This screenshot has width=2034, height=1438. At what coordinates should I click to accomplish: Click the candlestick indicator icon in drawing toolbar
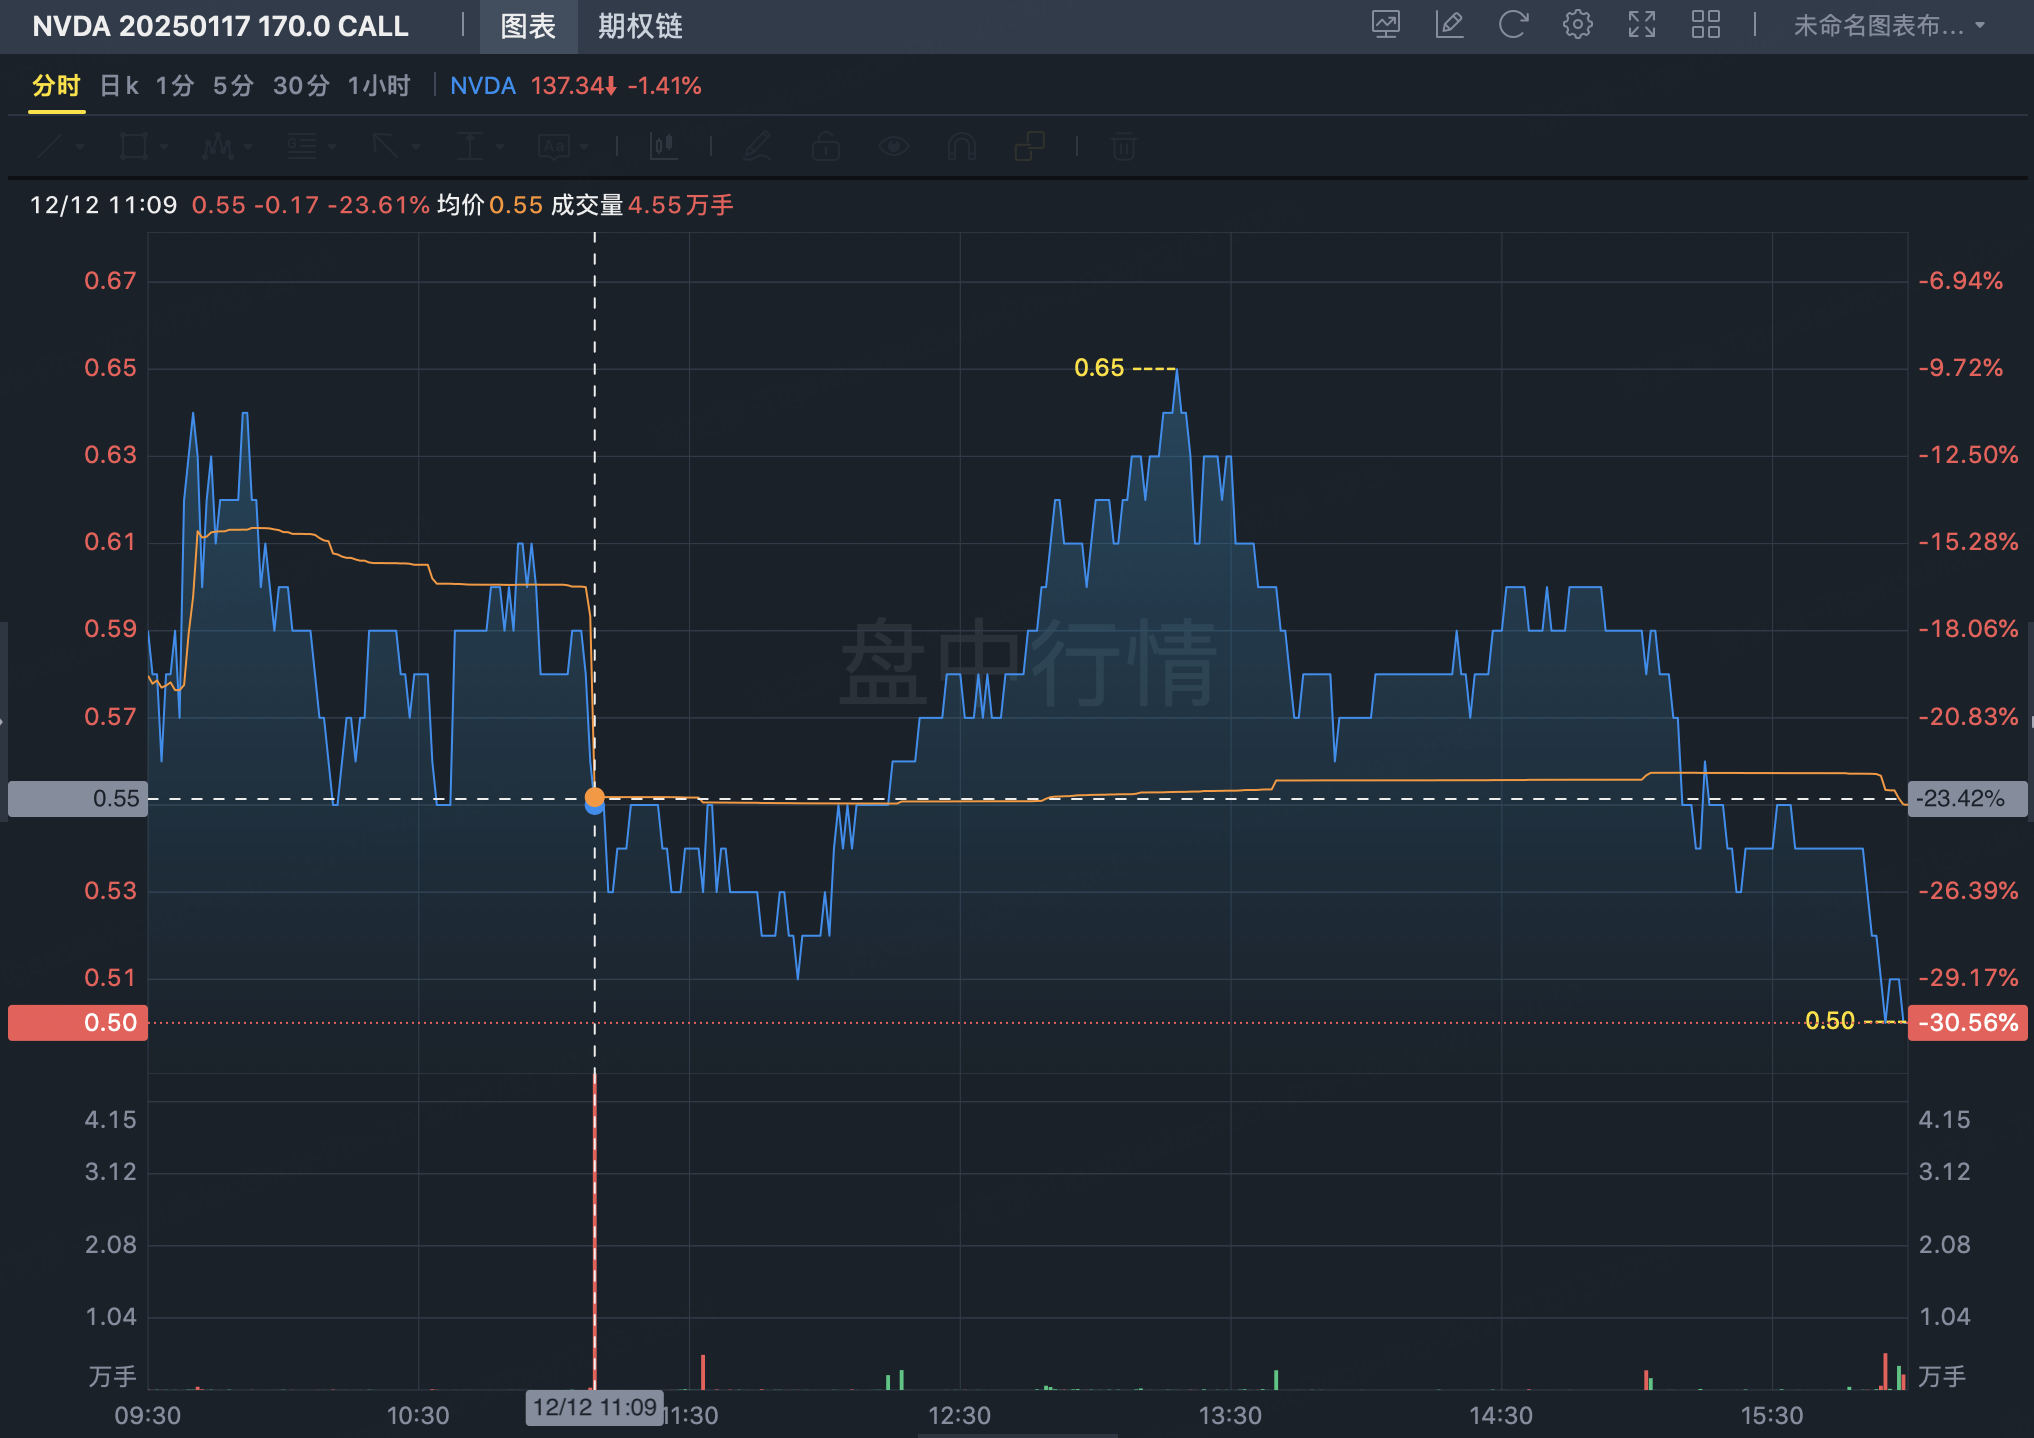(663, 147)
